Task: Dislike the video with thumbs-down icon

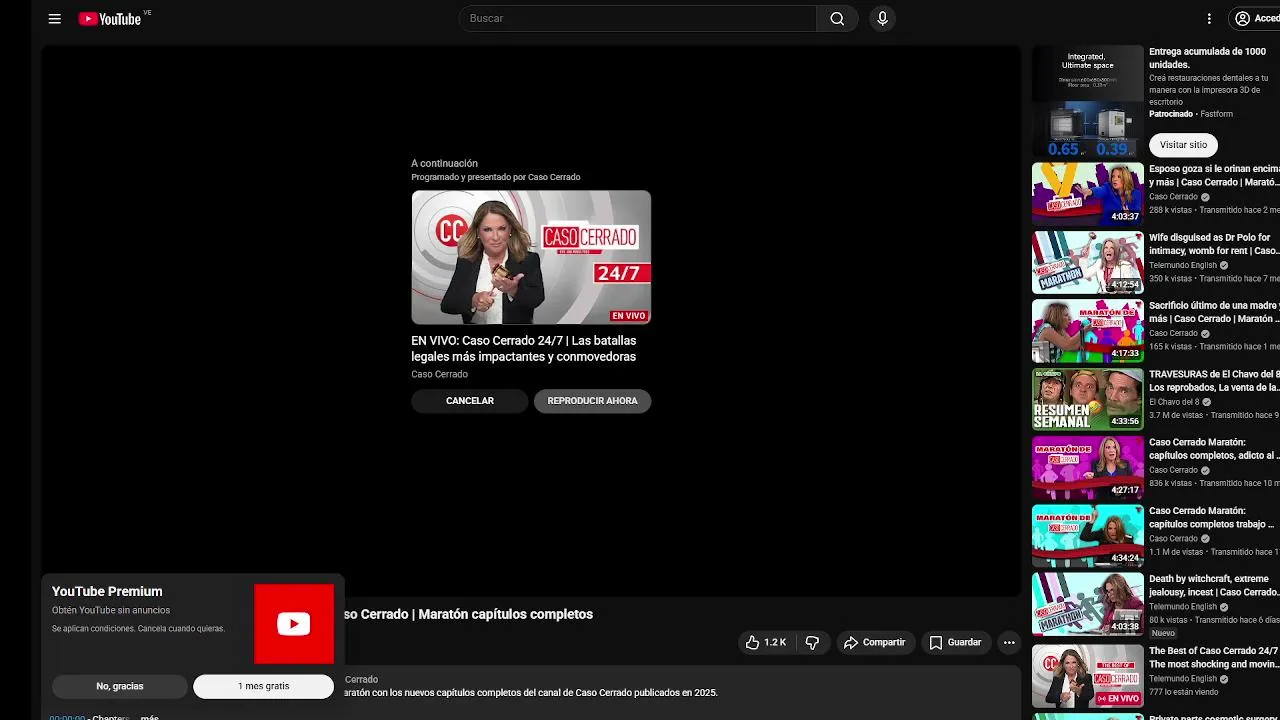Action: tap(812, 643)
